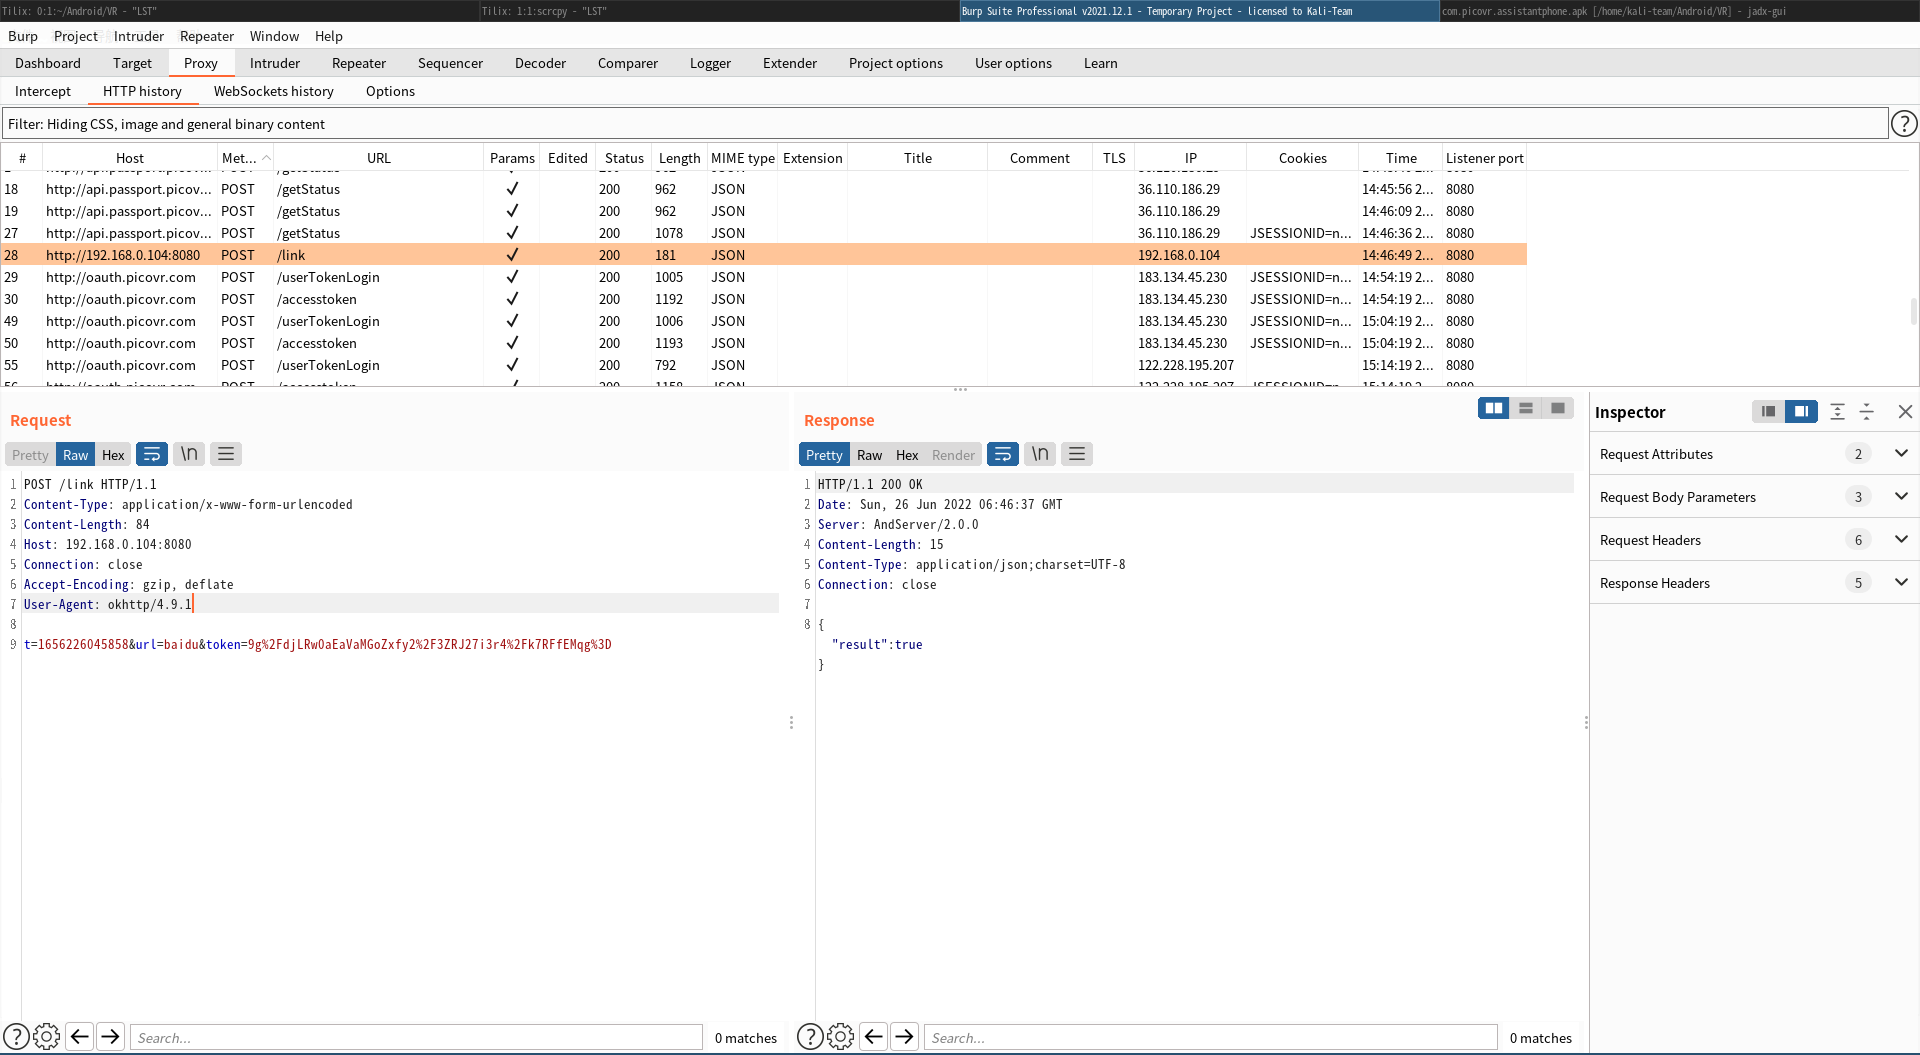1920x1055 pixels.
Task: Toggle word wrap icon in Request pane
Action: point(151,454)
